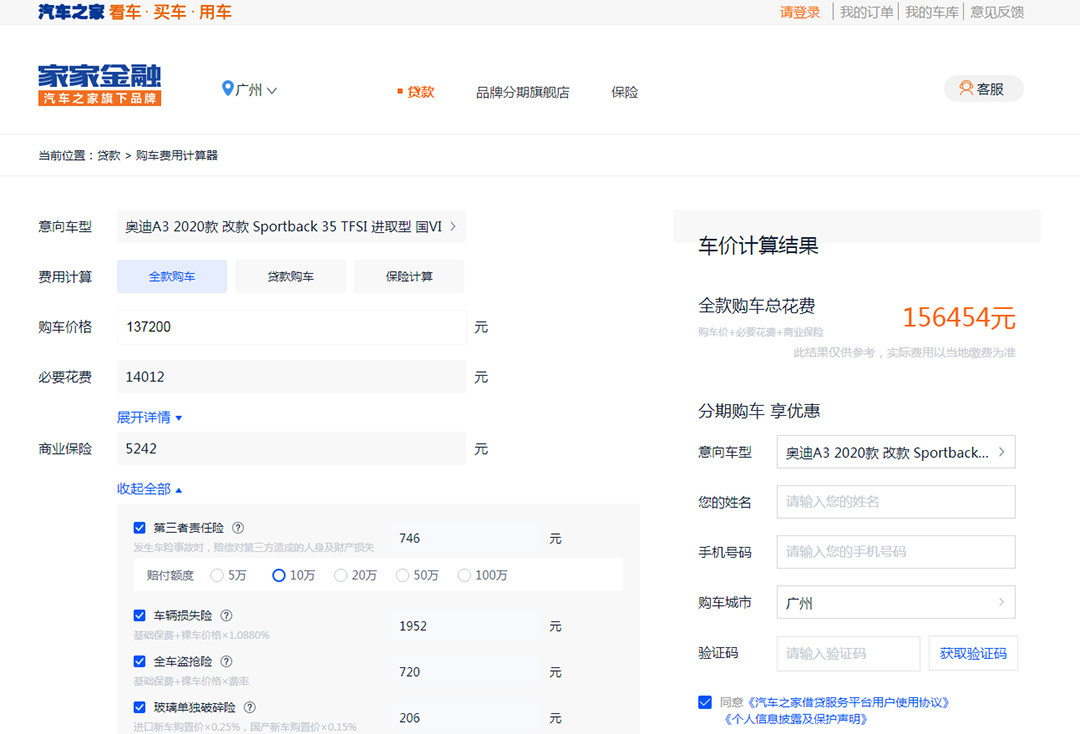Open 客服 customer service button
This screenshot has height=734, width=1080.
click(x=983, y=89)
